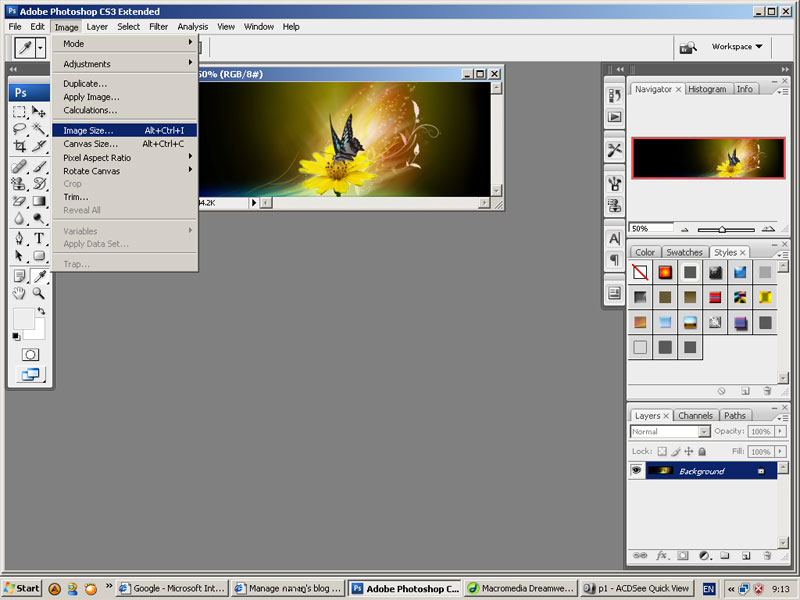
Task: Expand the Rotate Canvas submenu
Action: coord(124,171)
